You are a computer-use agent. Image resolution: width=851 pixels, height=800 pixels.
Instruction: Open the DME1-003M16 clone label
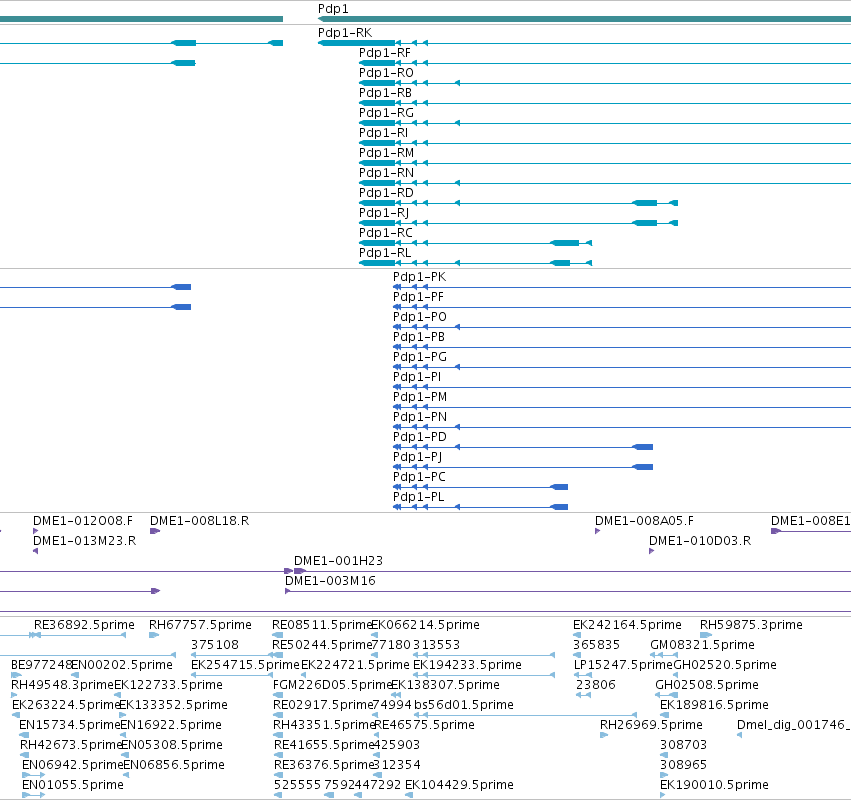pos(331,581)
